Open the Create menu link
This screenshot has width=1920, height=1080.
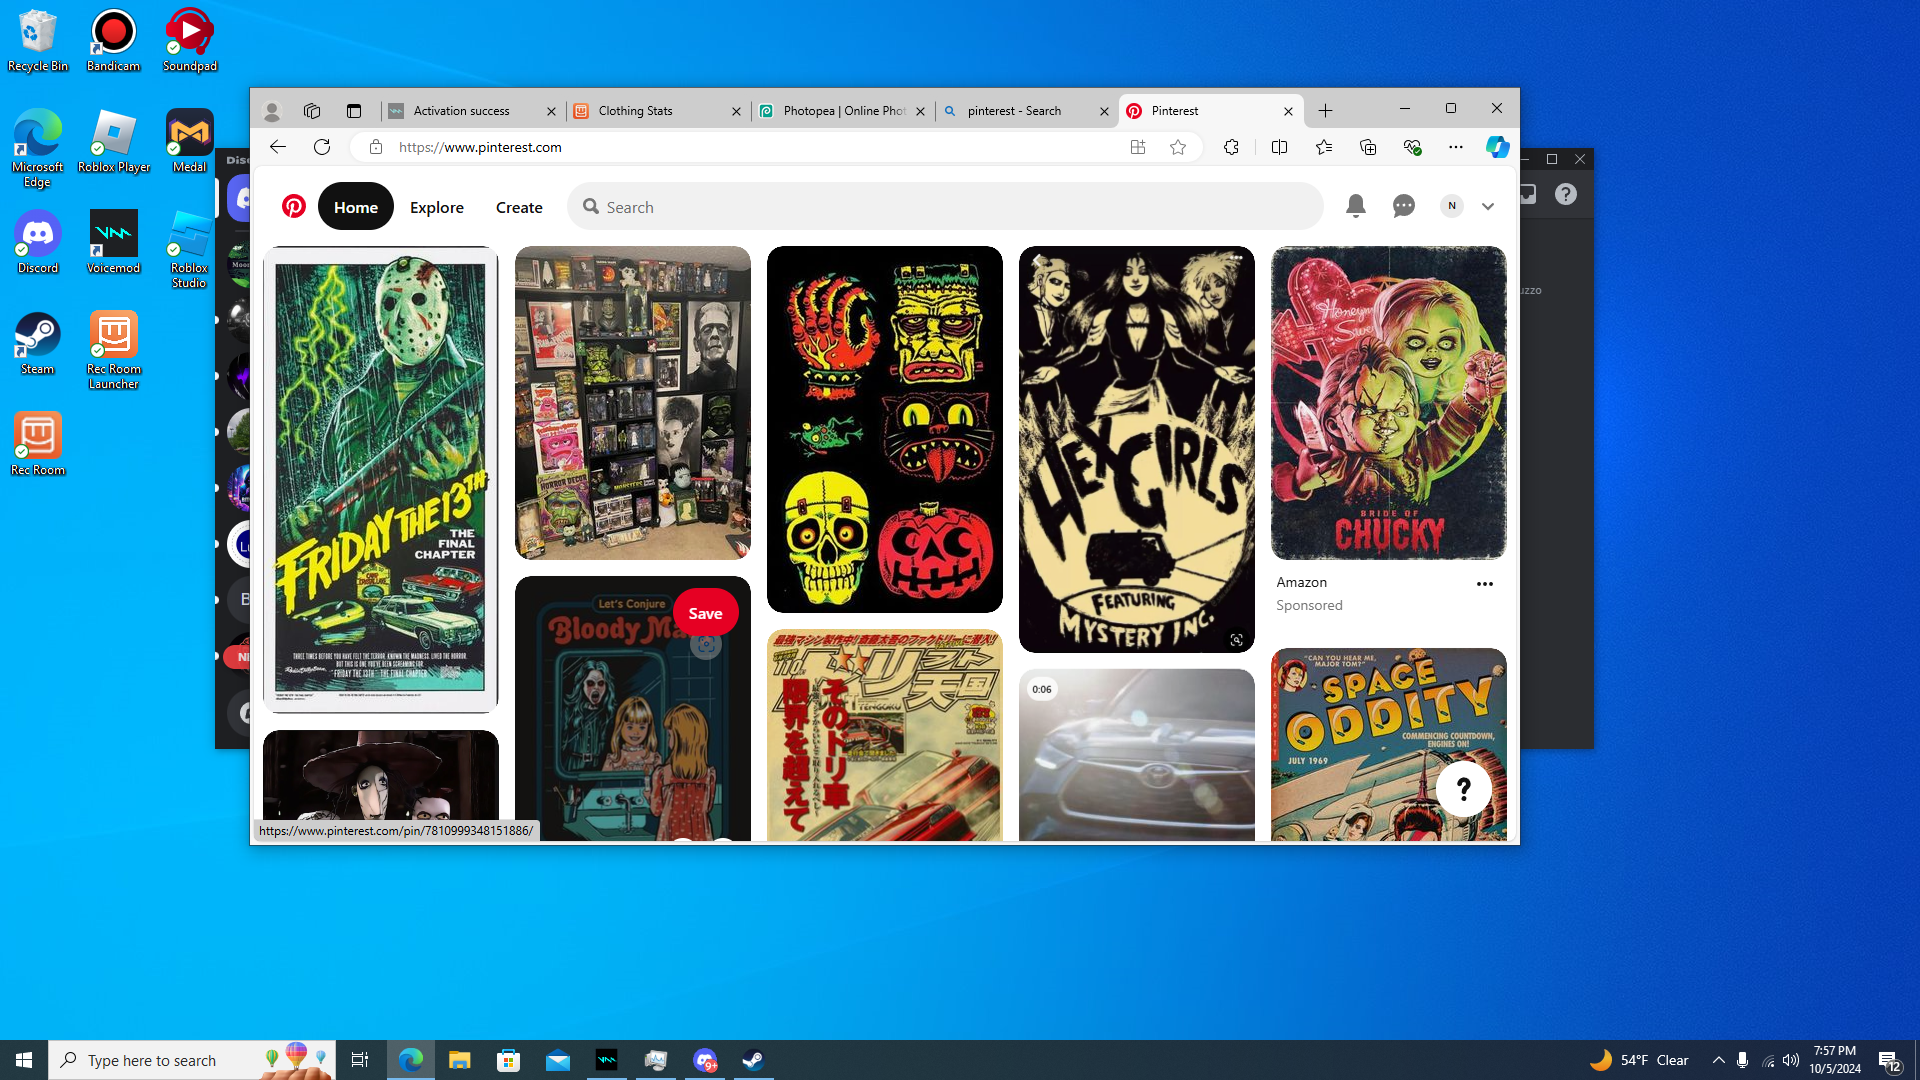[x=518, y=207]
